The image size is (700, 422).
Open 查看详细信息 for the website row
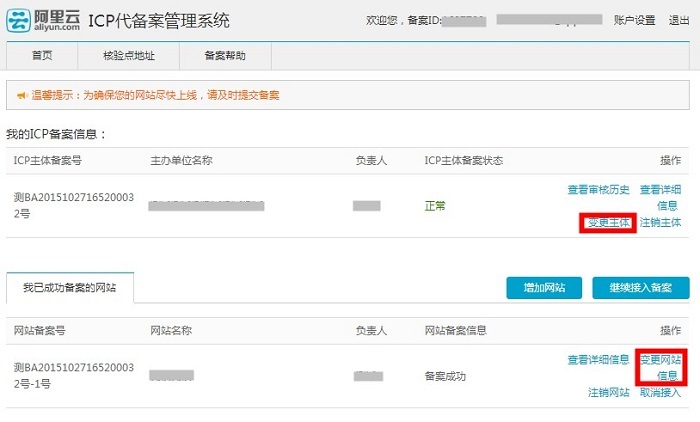click(x=599, y=360)
